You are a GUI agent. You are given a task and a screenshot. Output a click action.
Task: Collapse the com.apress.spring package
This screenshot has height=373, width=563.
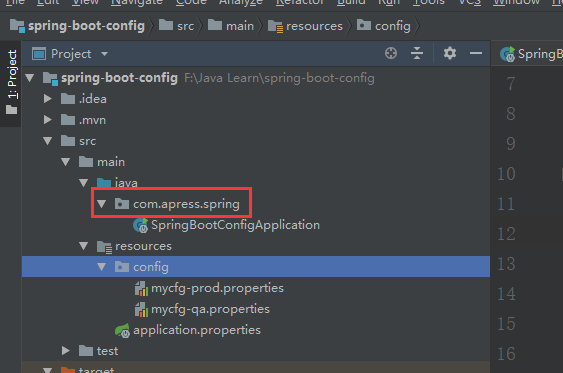pyautogui.click(x=102, y=204)
